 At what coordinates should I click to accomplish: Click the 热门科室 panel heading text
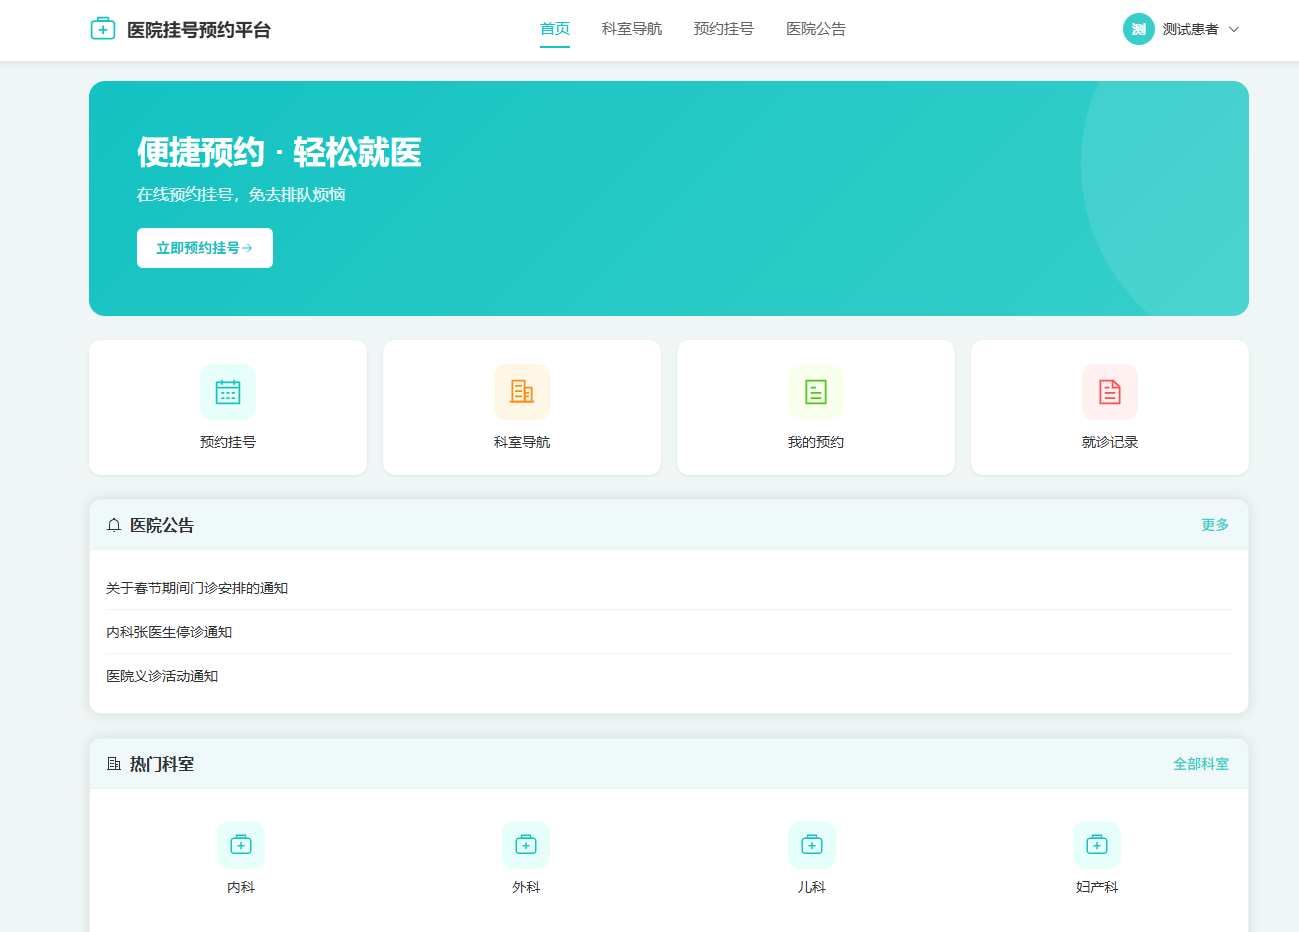pyautogui.click(x=162, y=764)
